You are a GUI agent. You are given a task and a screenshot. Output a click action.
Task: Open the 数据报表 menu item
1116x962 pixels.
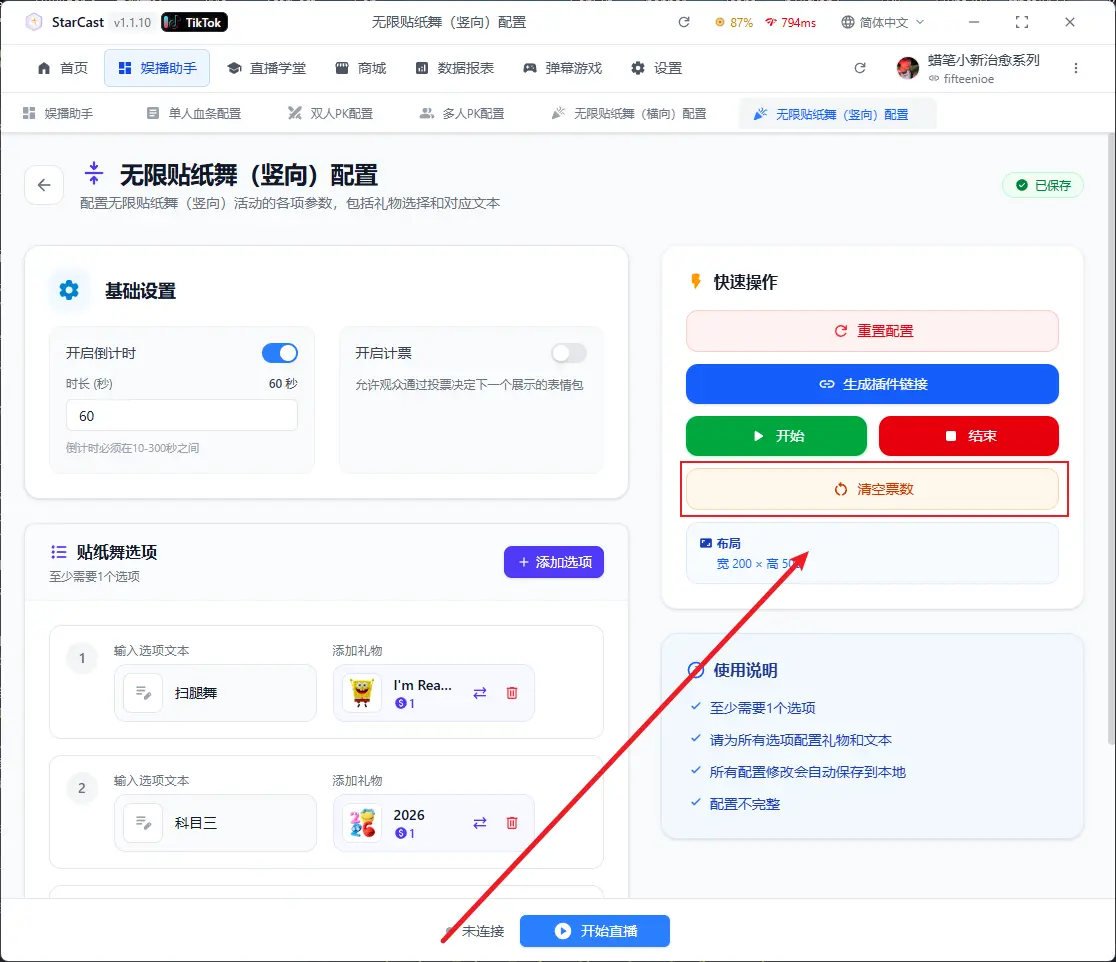coord(455,68)
